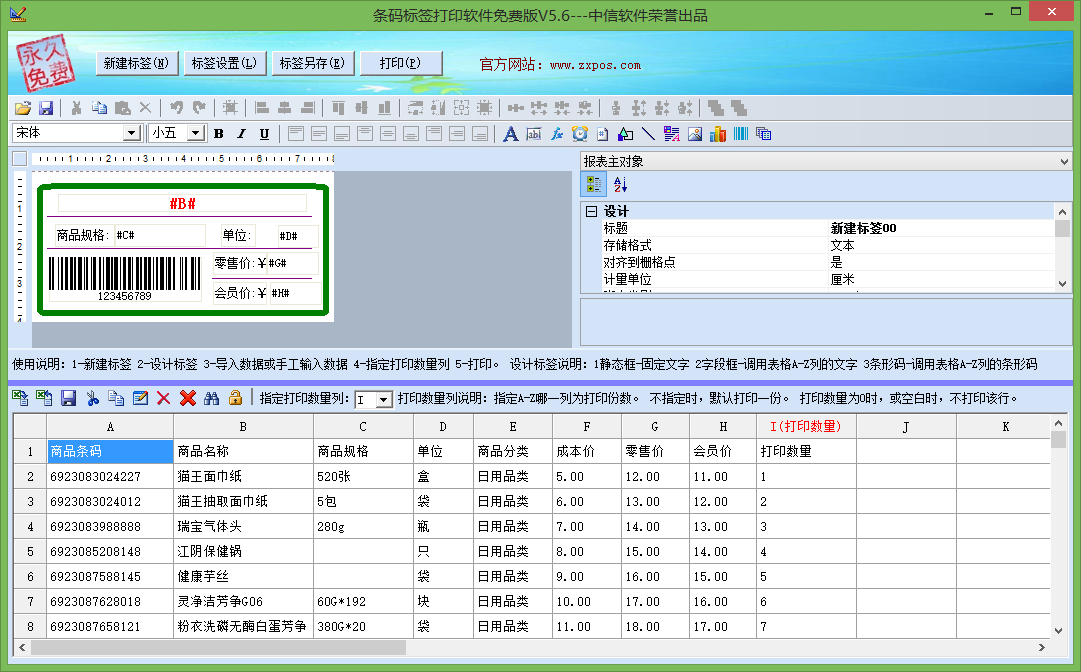Toggle italic text formatting
The image size is (1081, 672).
(241, 134)
